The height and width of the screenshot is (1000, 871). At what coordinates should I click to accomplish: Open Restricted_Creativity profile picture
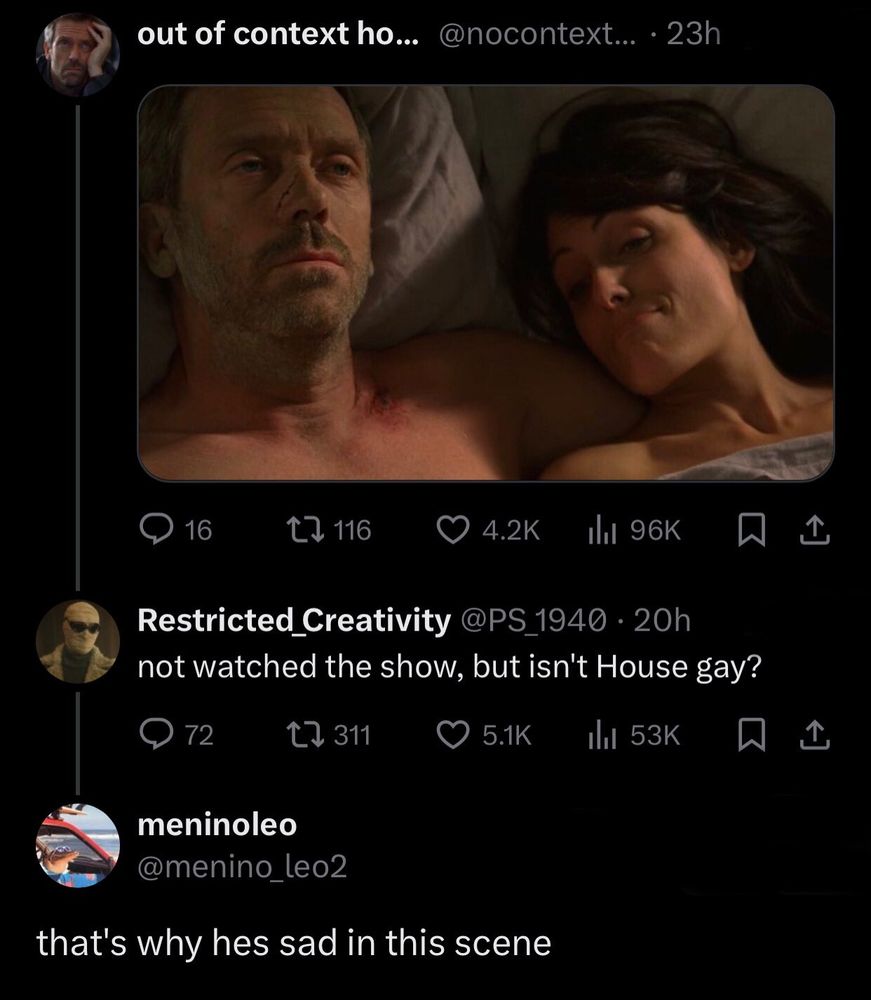point(78,641)
